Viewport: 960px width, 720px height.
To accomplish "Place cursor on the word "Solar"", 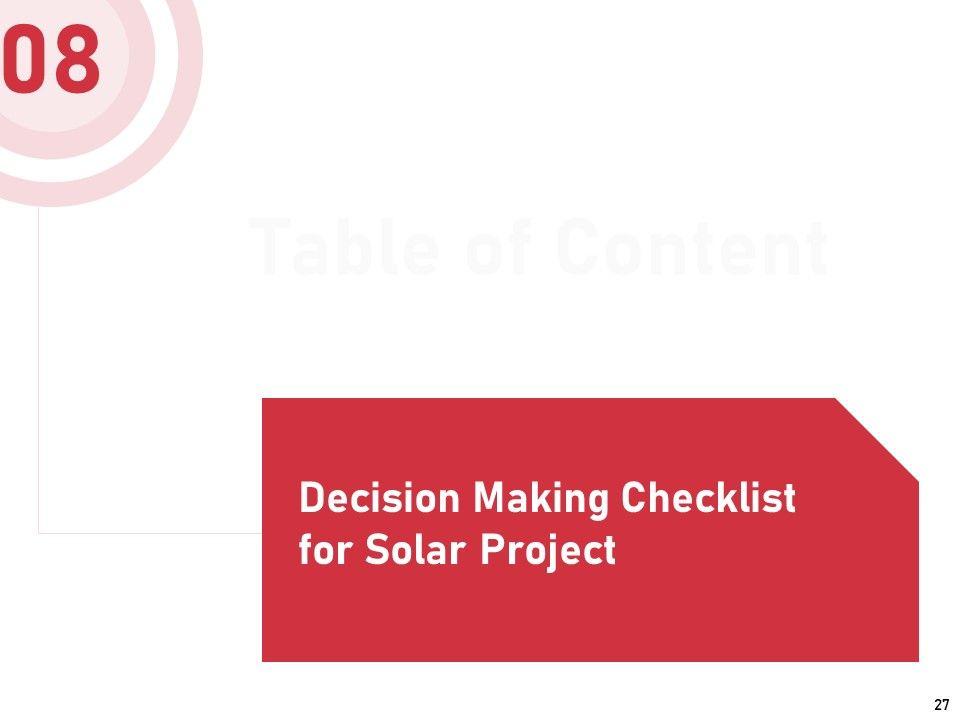I will [x=410, y=549].
